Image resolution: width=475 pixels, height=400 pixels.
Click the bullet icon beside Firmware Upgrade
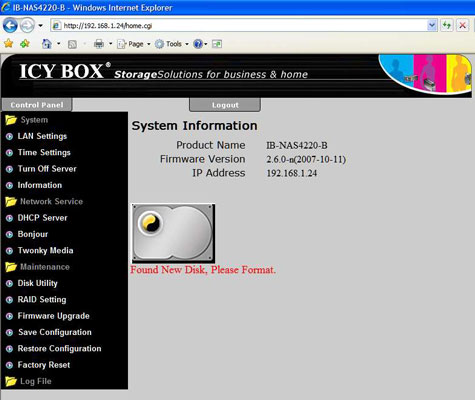10,316
